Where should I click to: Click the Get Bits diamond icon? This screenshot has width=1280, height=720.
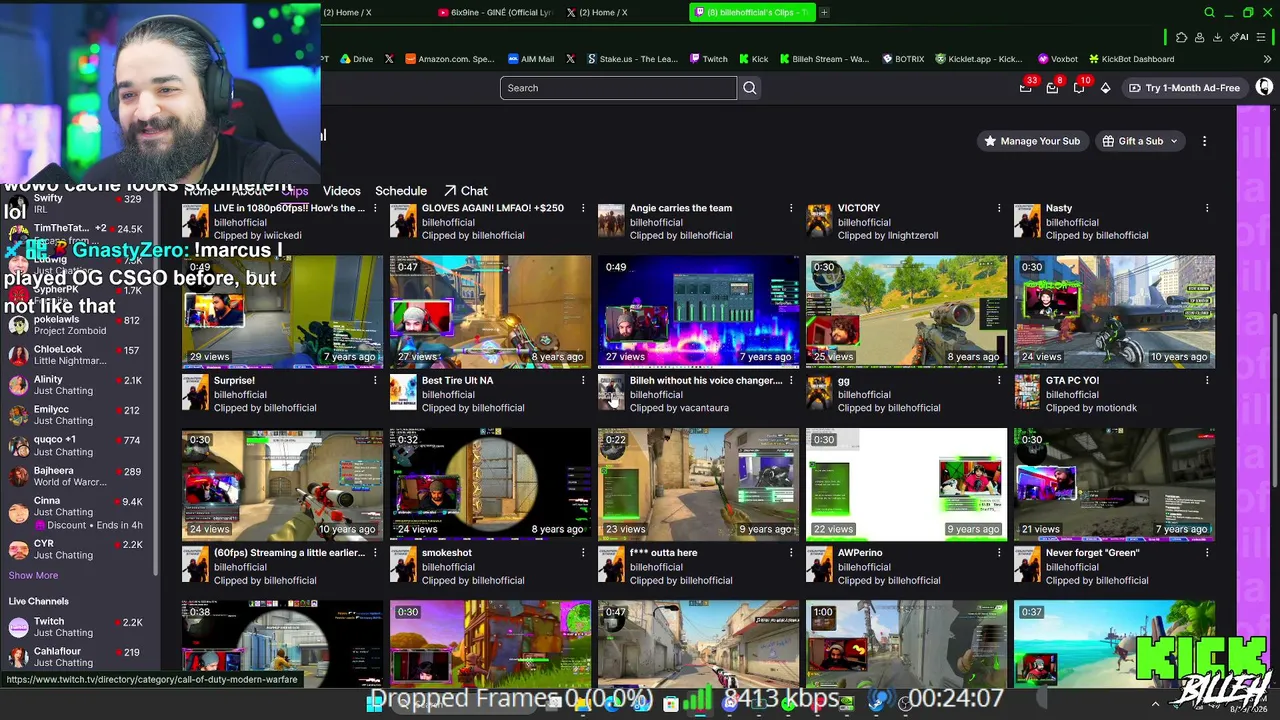1105,88
